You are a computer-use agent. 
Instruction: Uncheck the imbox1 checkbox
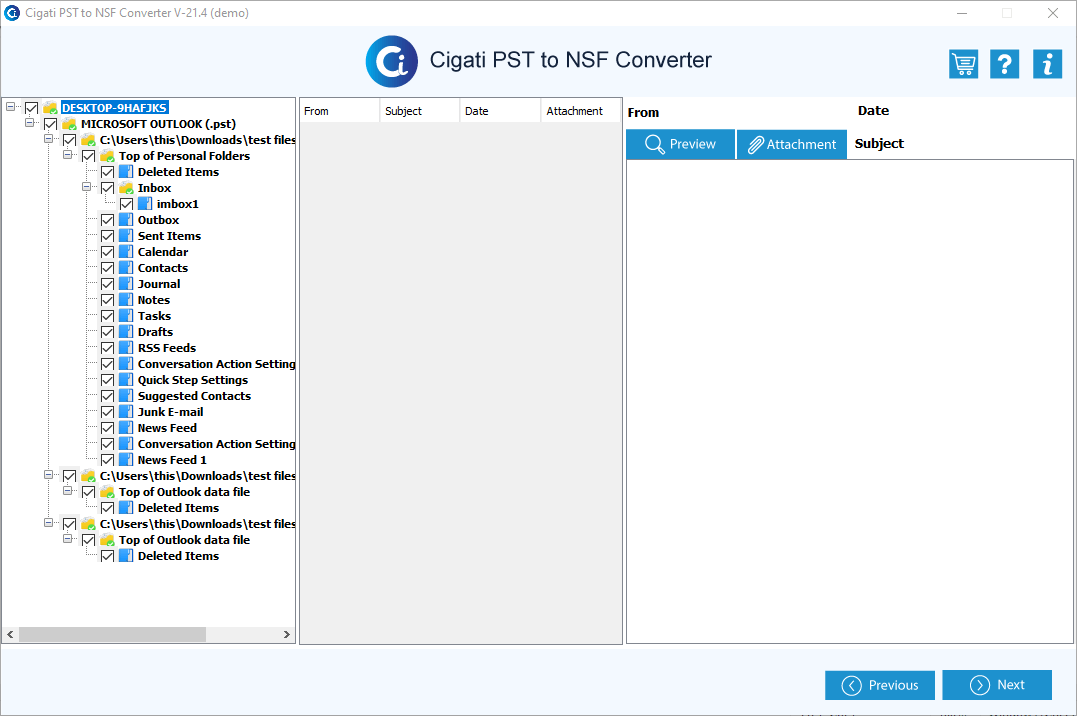(x=126, y=204)
